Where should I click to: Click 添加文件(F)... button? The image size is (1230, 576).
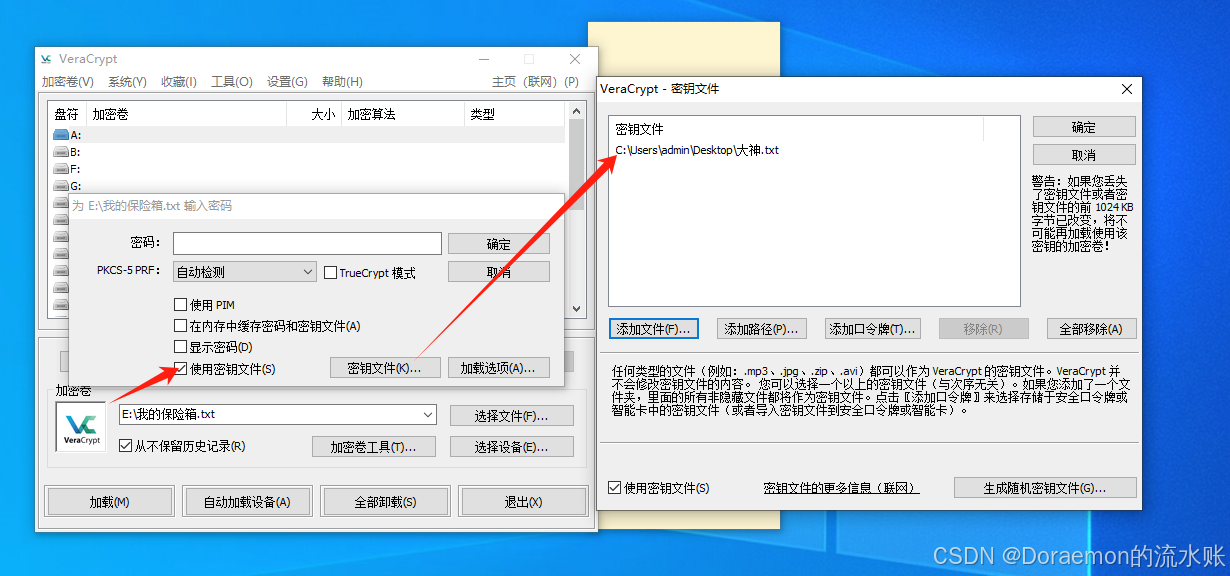click(654, 329)
